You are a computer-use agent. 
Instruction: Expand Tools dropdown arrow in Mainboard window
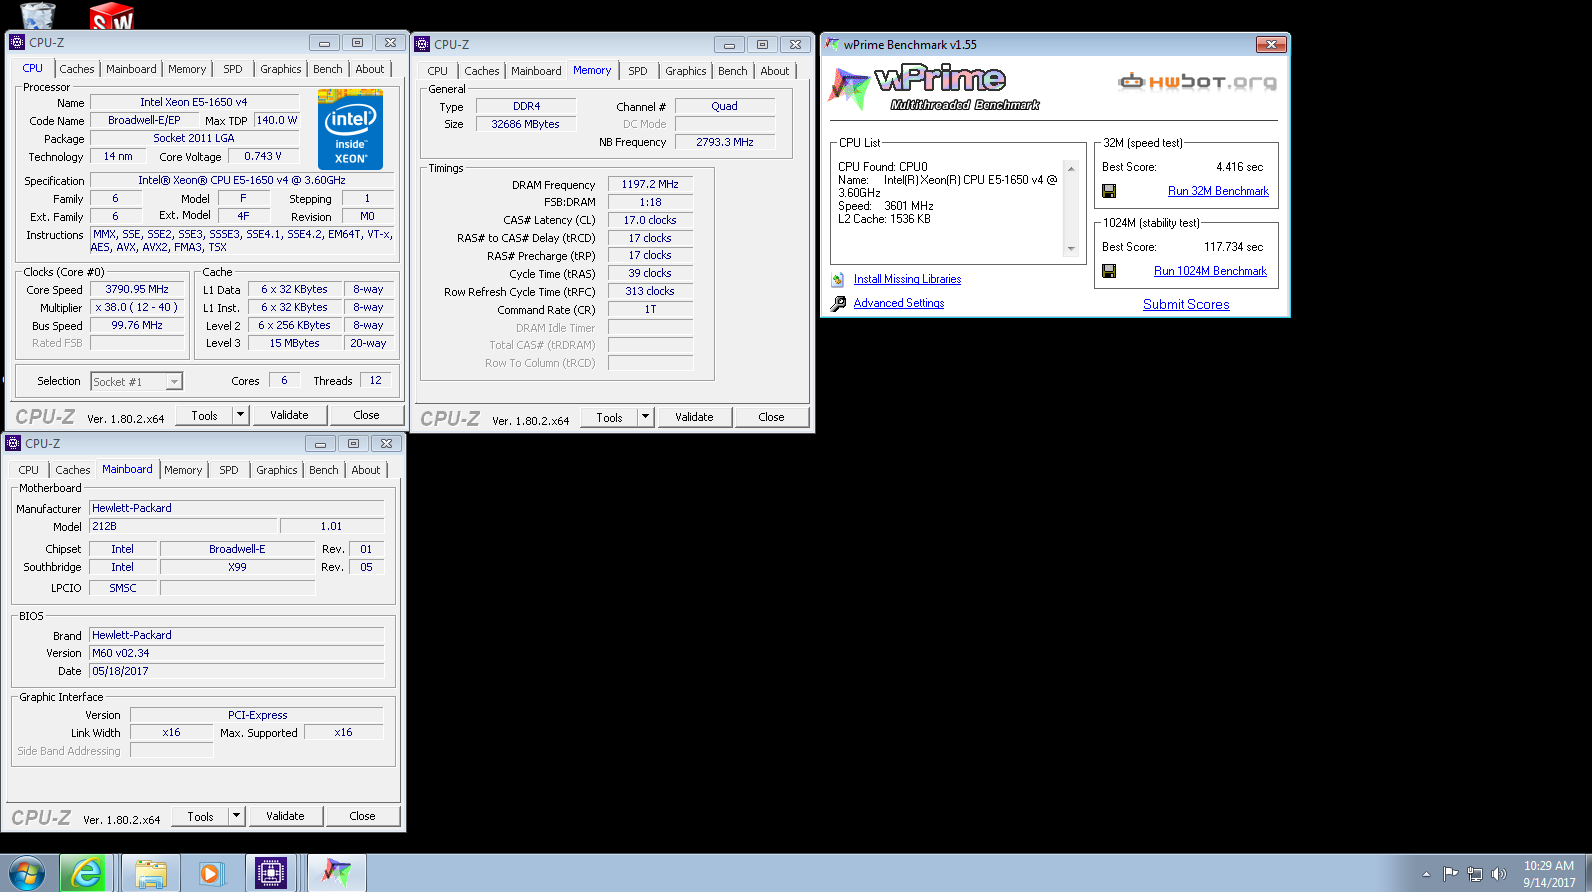pyautogui.click(x=236, y=816)
